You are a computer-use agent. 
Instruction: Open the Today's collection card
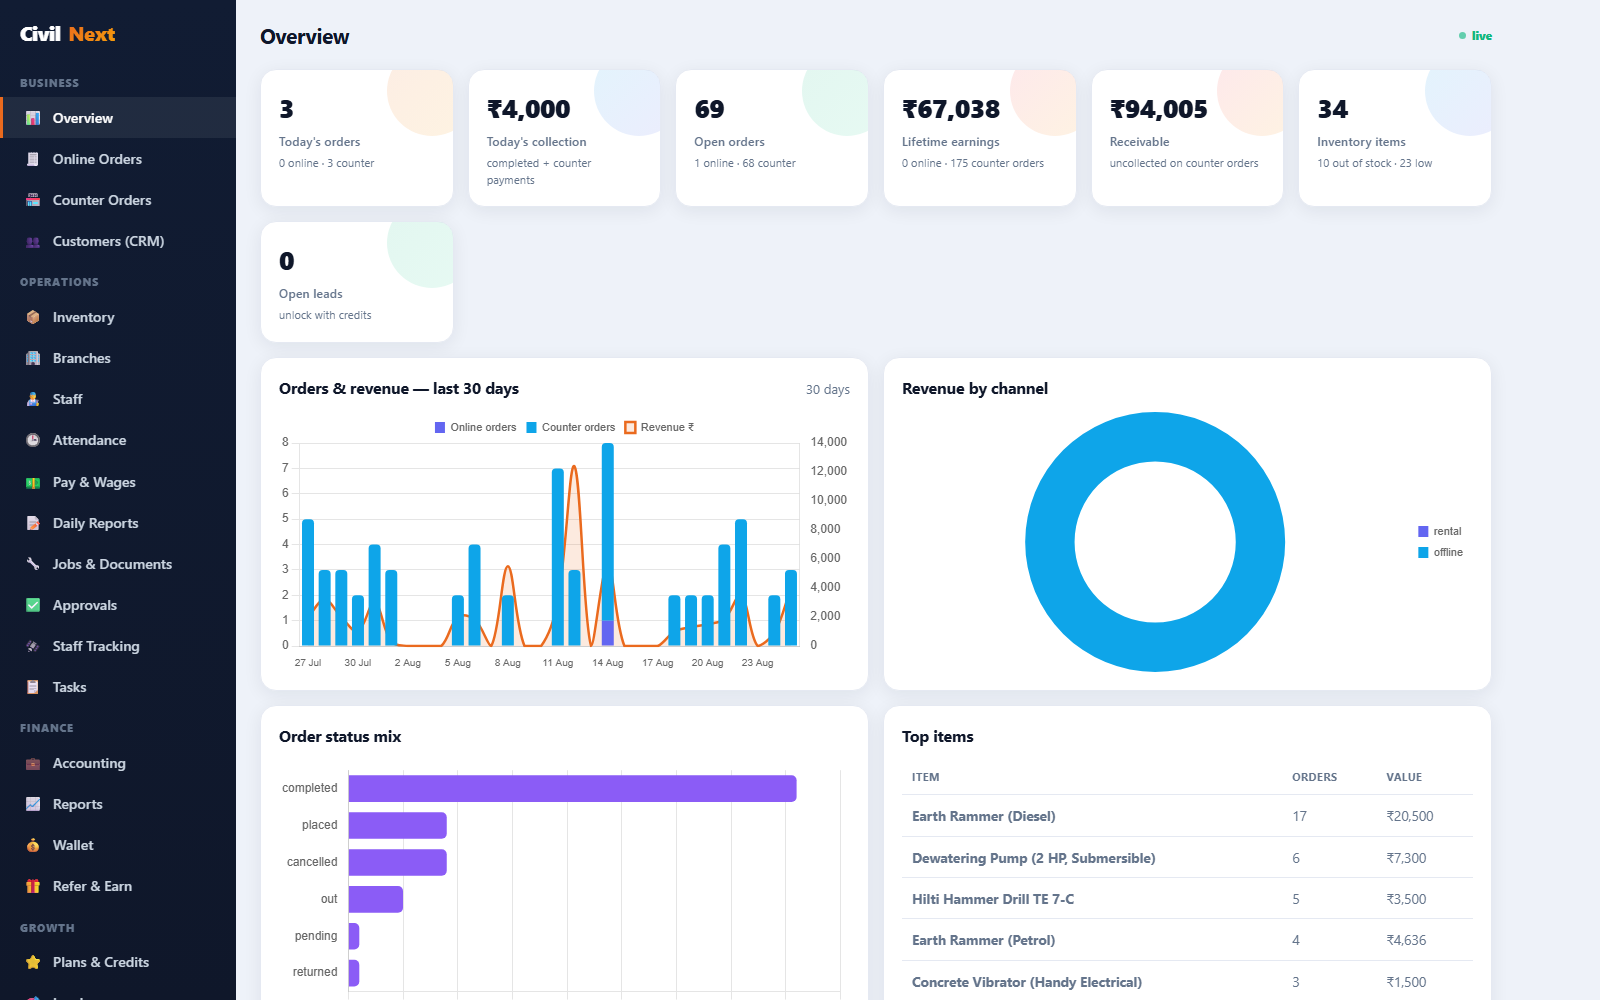[x=564, y=138]
